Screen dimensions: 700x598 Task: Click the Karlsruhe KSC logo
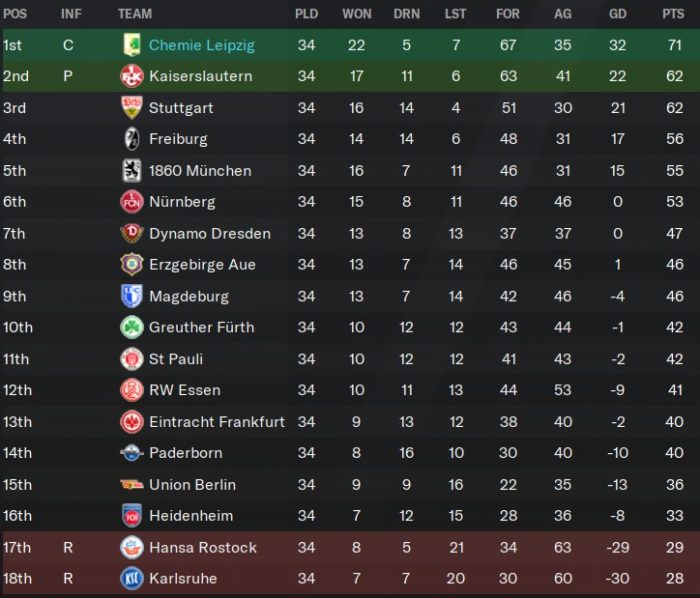[x=132, y=578]
